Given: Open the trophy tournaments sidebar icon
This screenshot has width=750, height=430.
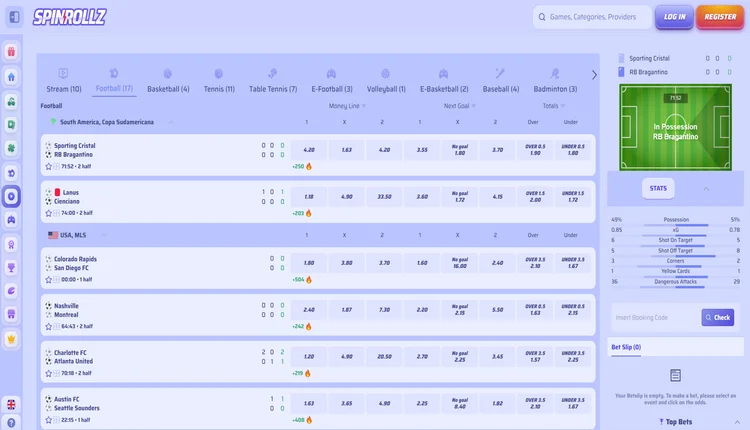Looking at the screenshot, I should tap(11, 268).
